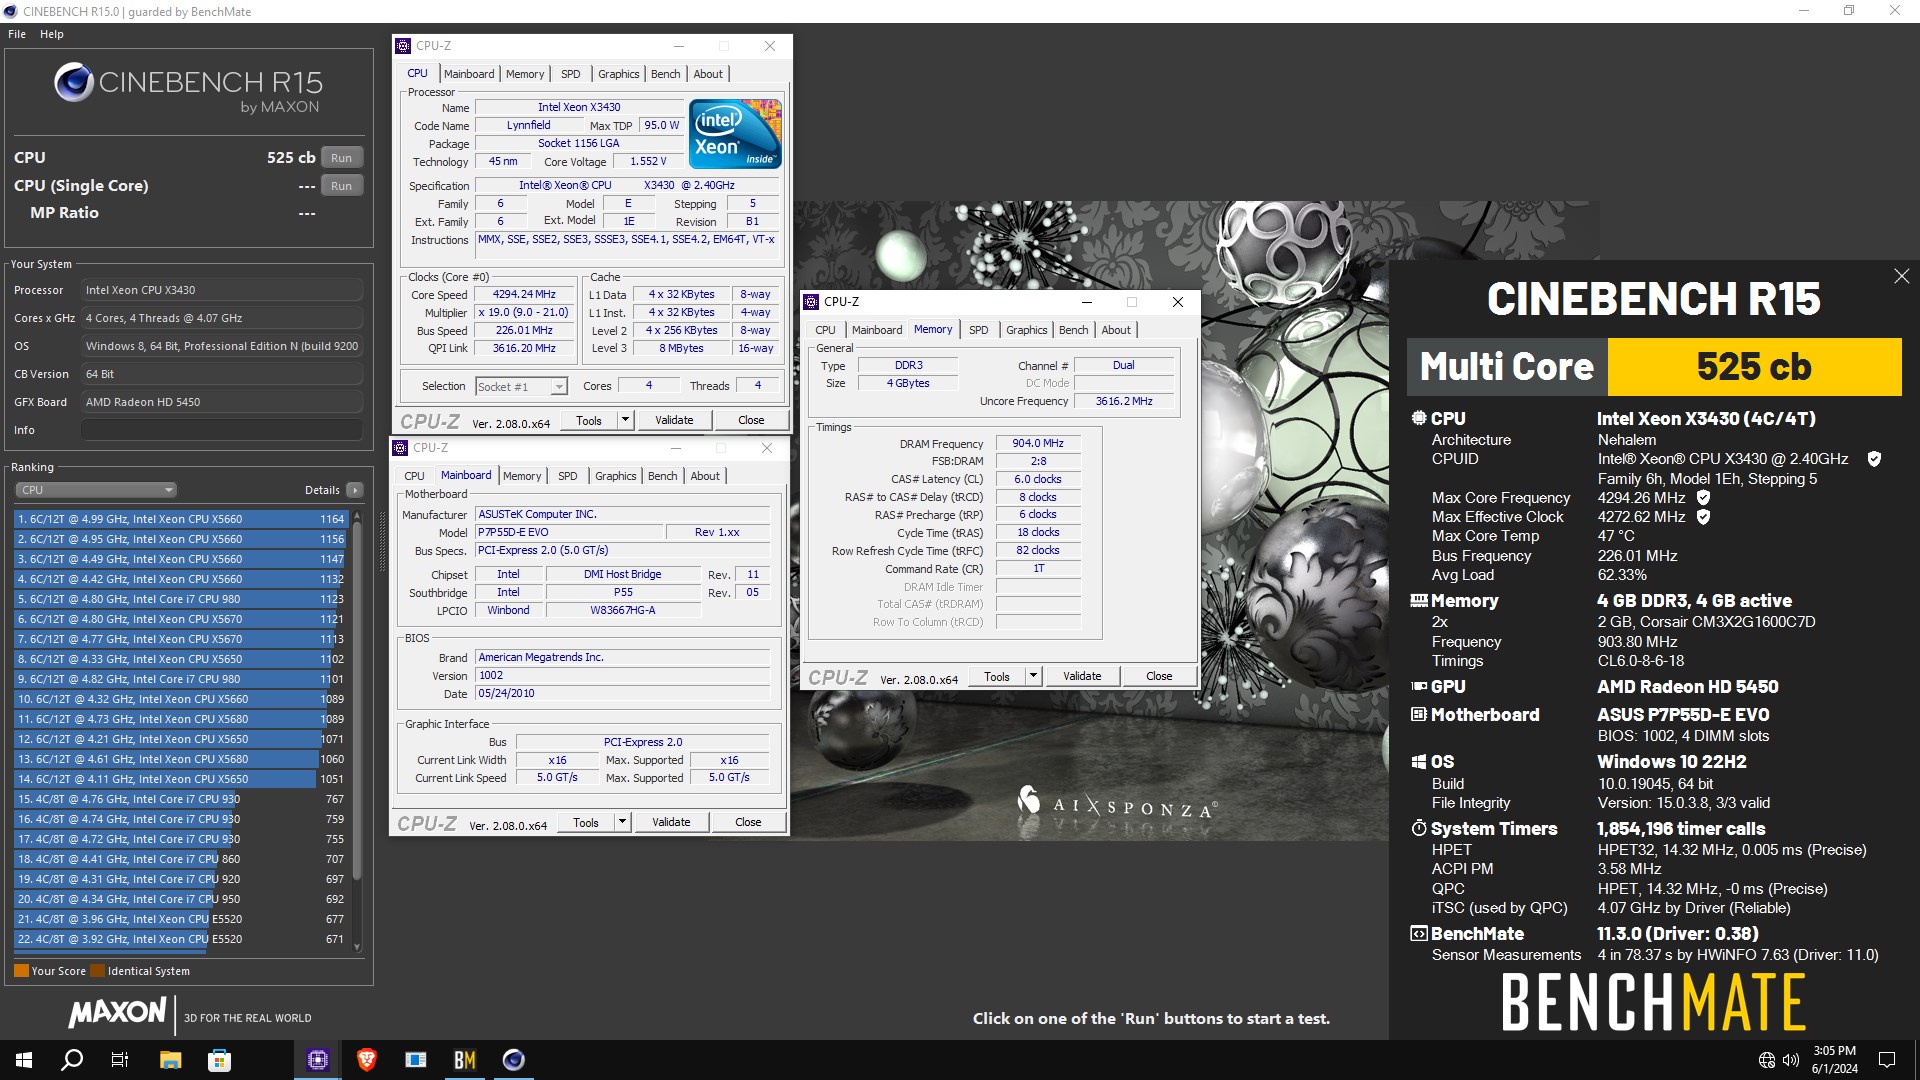Click the Your Score legend swatch
Screen dimensions: 1920x1080
(21, 971)
